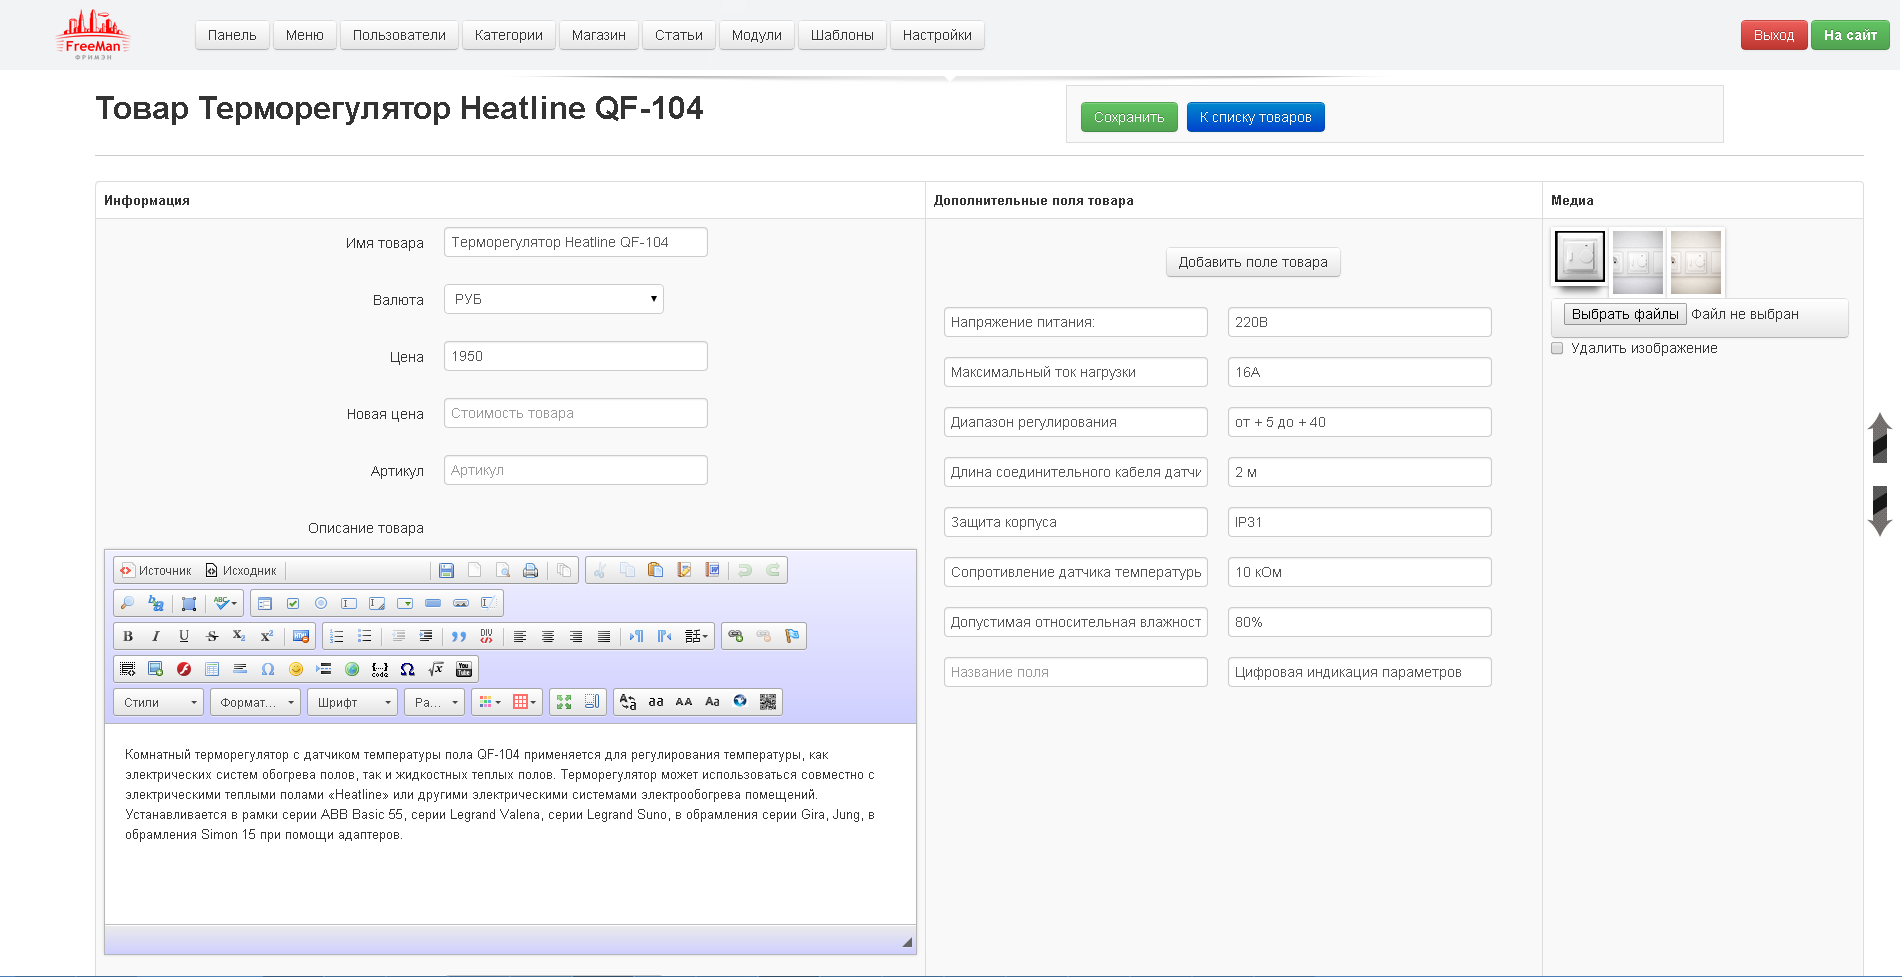Open the Шрифт font dropdown
The width and height of the screenshot is (1902, 977).
tap(352, 702)
